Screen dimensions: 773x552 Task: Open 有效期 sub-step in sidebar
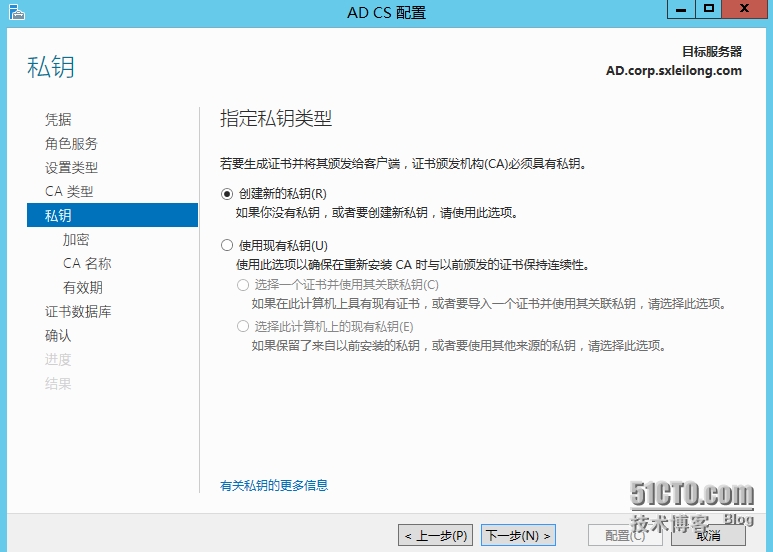pyautogui.click(x=83, y=287)
